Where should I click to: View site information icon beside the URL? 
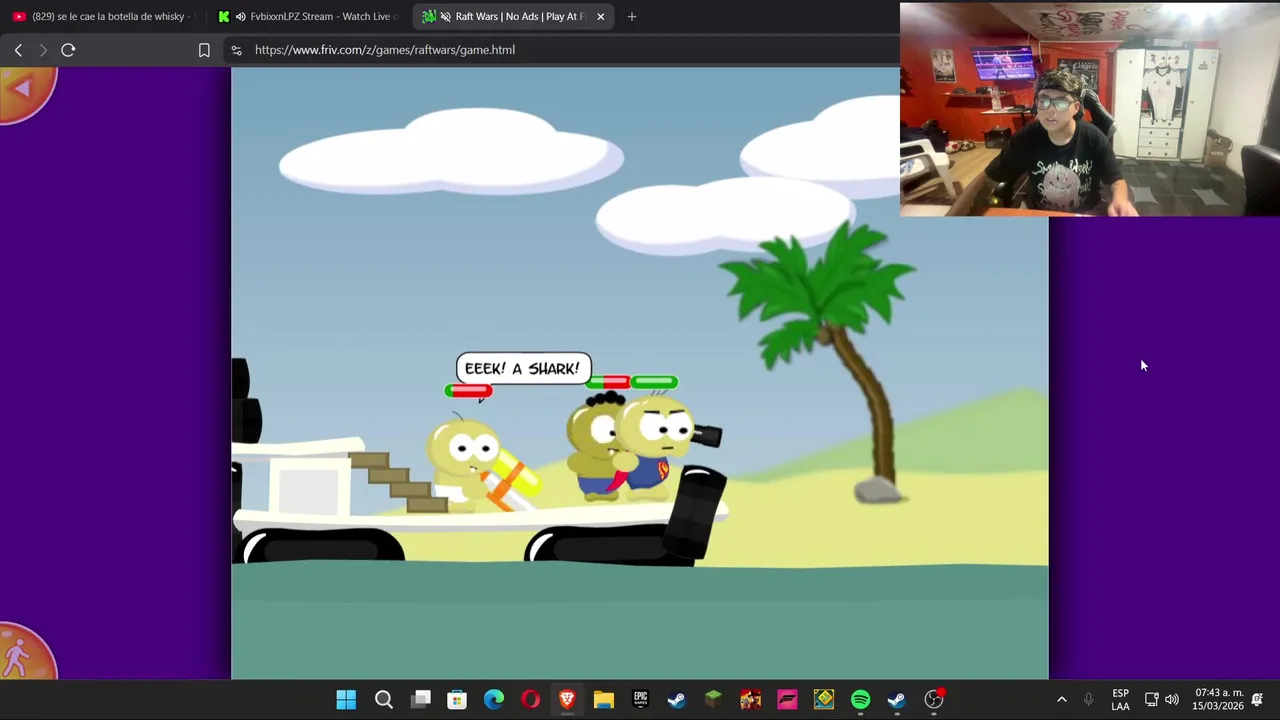(x=236, y=50)
